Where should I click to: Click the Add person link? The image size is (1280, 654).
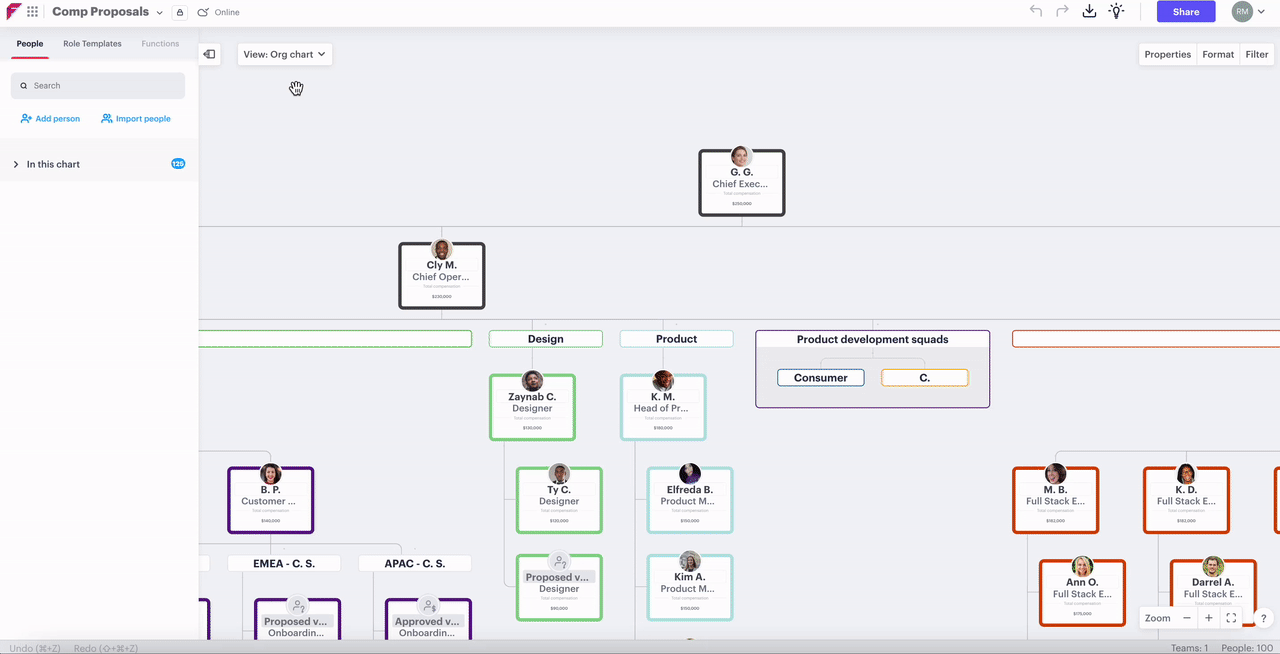tap(50, 119)
